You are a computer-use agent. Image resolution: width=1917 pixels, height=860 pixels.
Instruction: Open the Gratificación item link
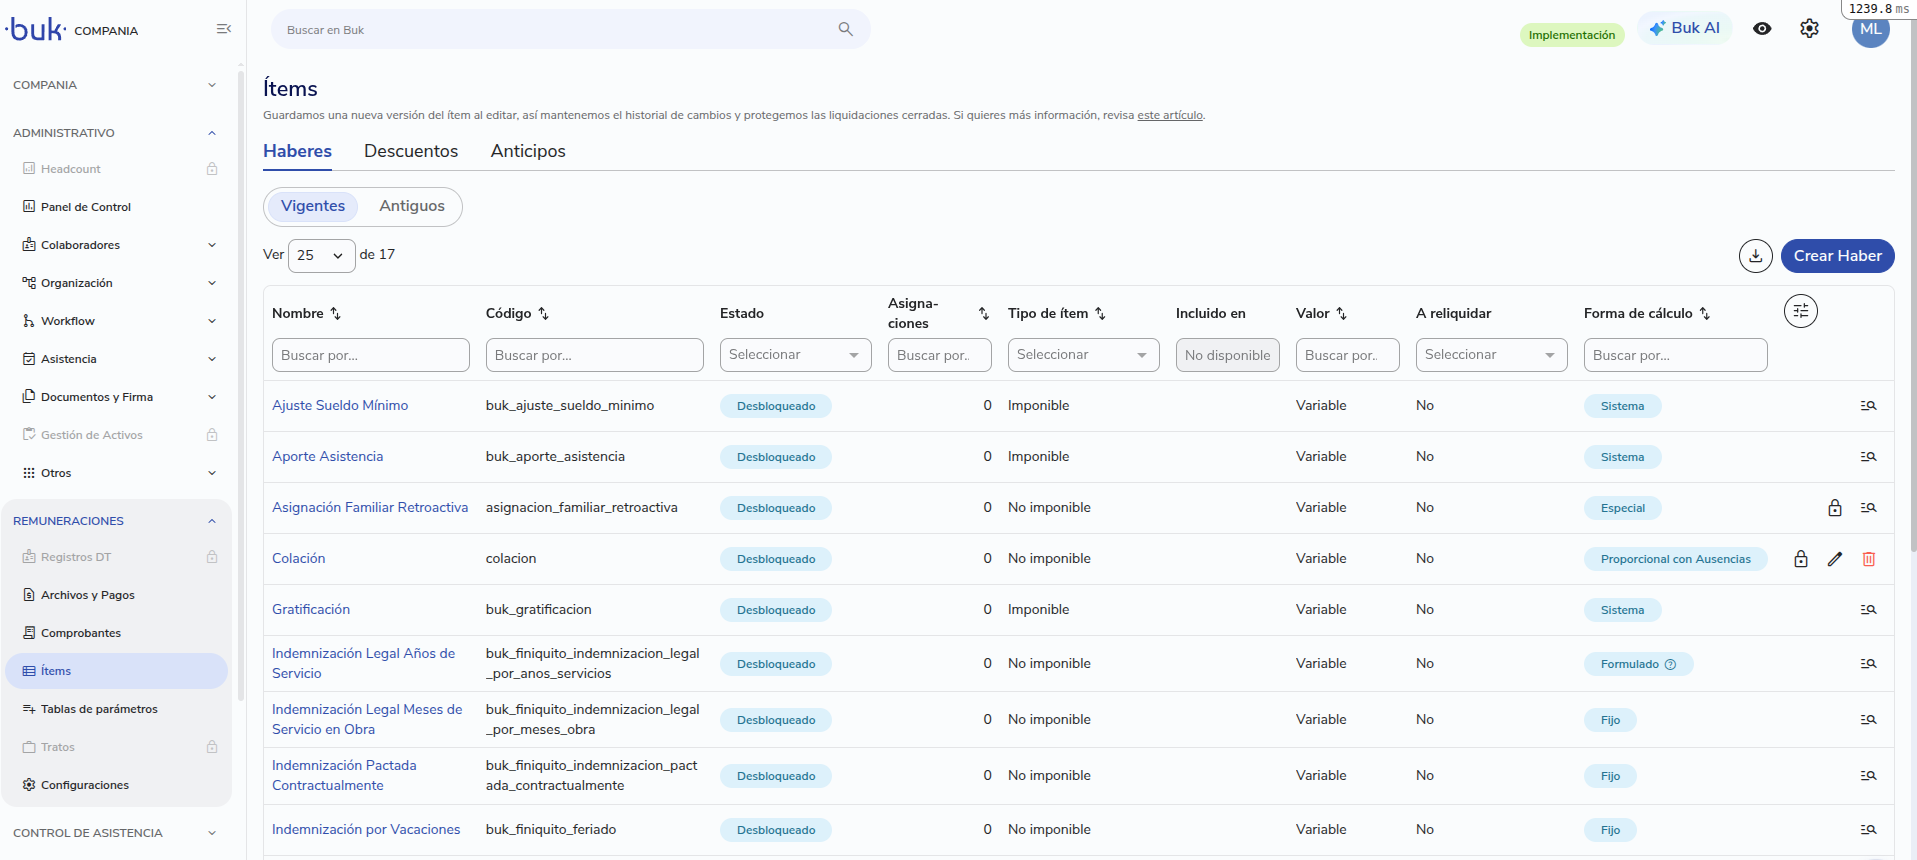coord(311,609)
